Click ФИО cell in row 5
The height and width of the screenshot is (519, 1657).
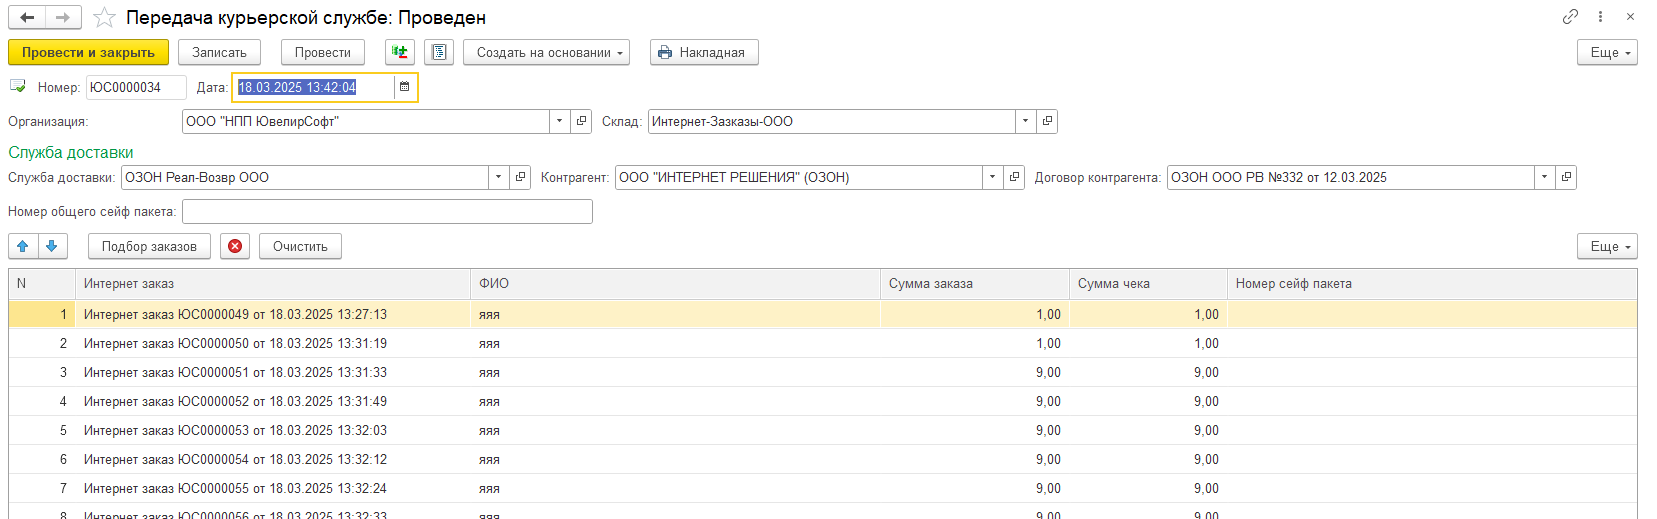(x=675, y=430)
